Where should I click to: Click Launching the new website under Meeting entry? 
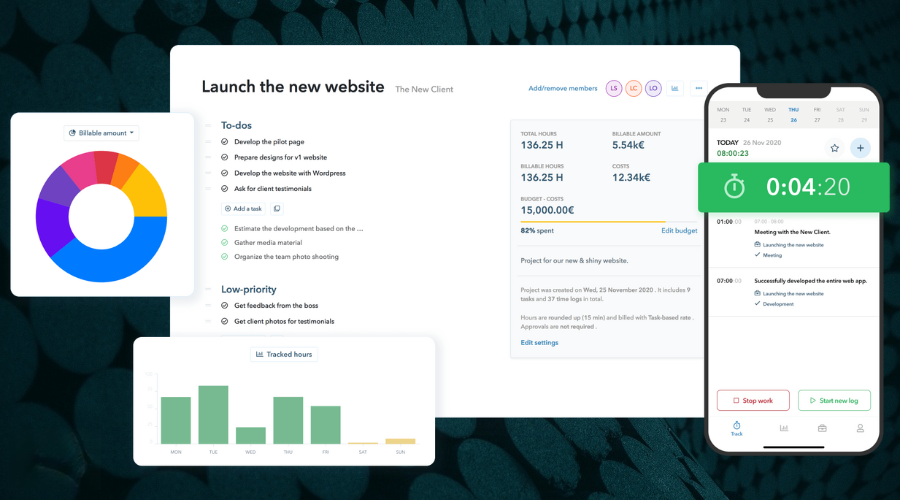point(793,245)
